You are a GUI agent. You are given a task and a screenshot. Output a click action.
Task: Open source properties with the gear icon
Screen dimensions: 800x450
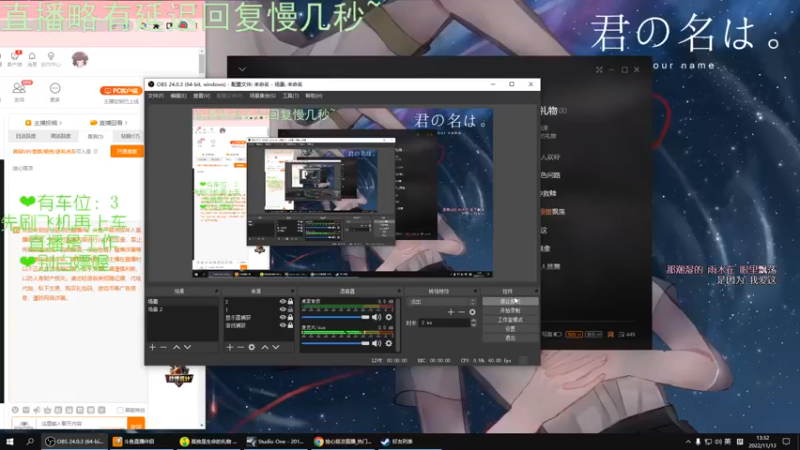pyautogui.click(x=252, y=347)
